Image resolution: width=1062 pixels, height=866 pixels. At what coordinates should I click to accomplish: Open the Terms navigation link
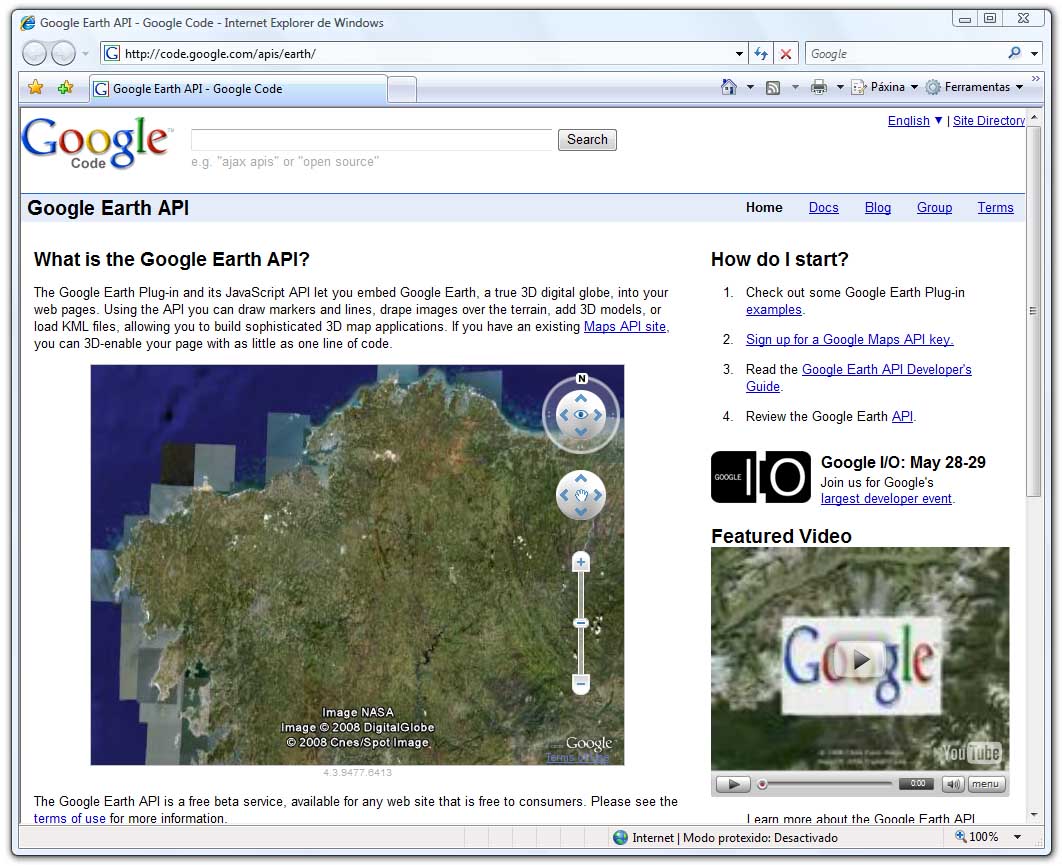pyautogui.click(x=995, y=207)
